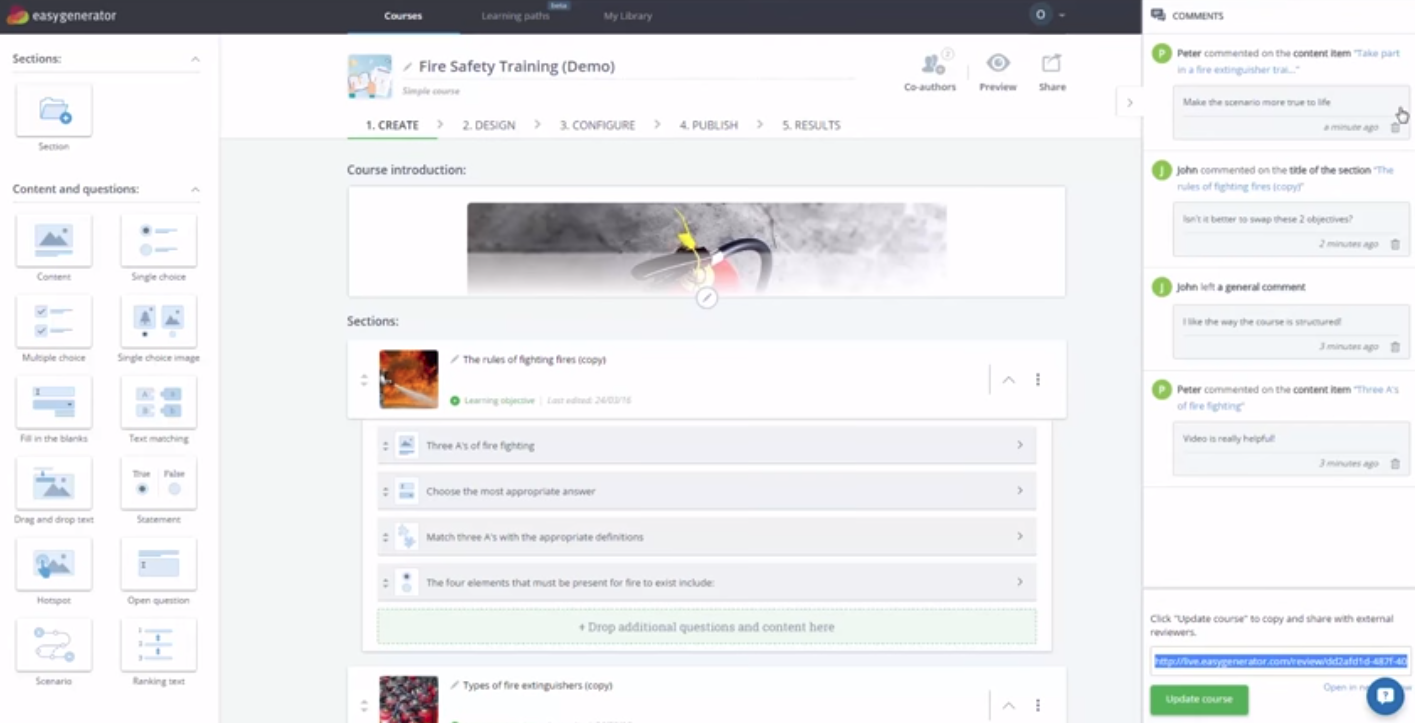Open the help chat bubble icon
The width and height of the screenshot is (1415, 723).
coord(1385,696)
